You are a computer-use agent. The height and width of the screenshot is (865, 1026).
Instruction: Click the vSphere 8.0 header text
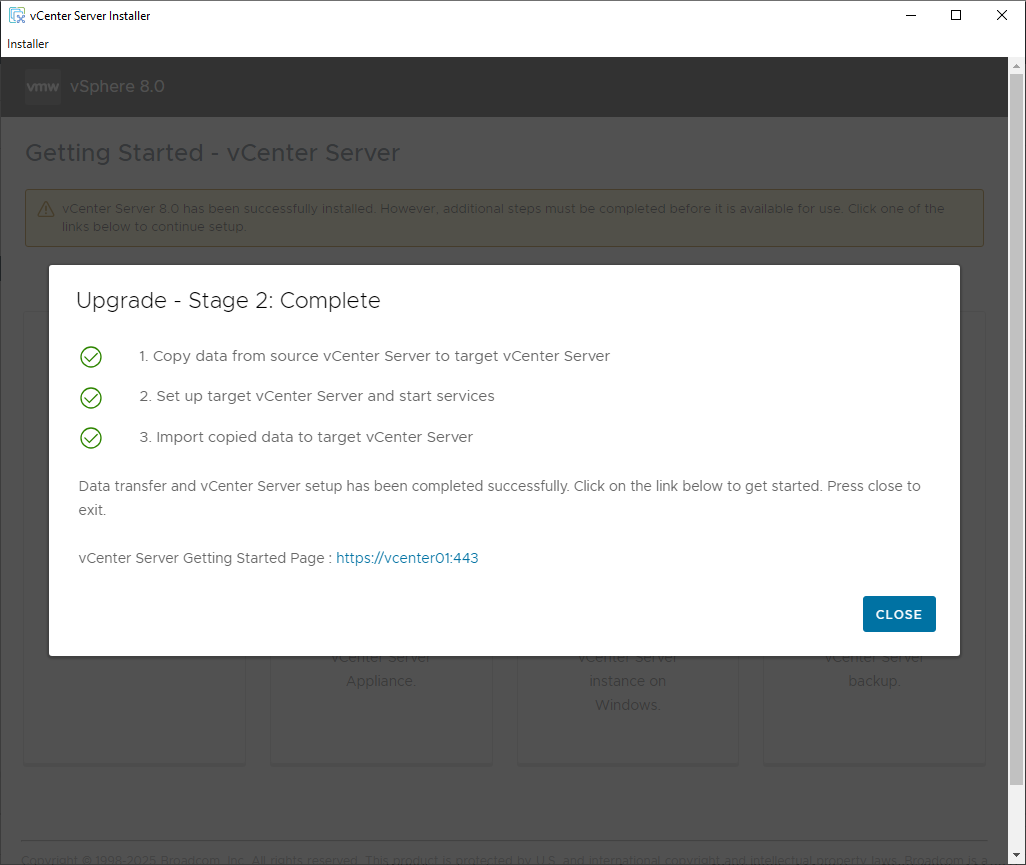click(117, 87)
